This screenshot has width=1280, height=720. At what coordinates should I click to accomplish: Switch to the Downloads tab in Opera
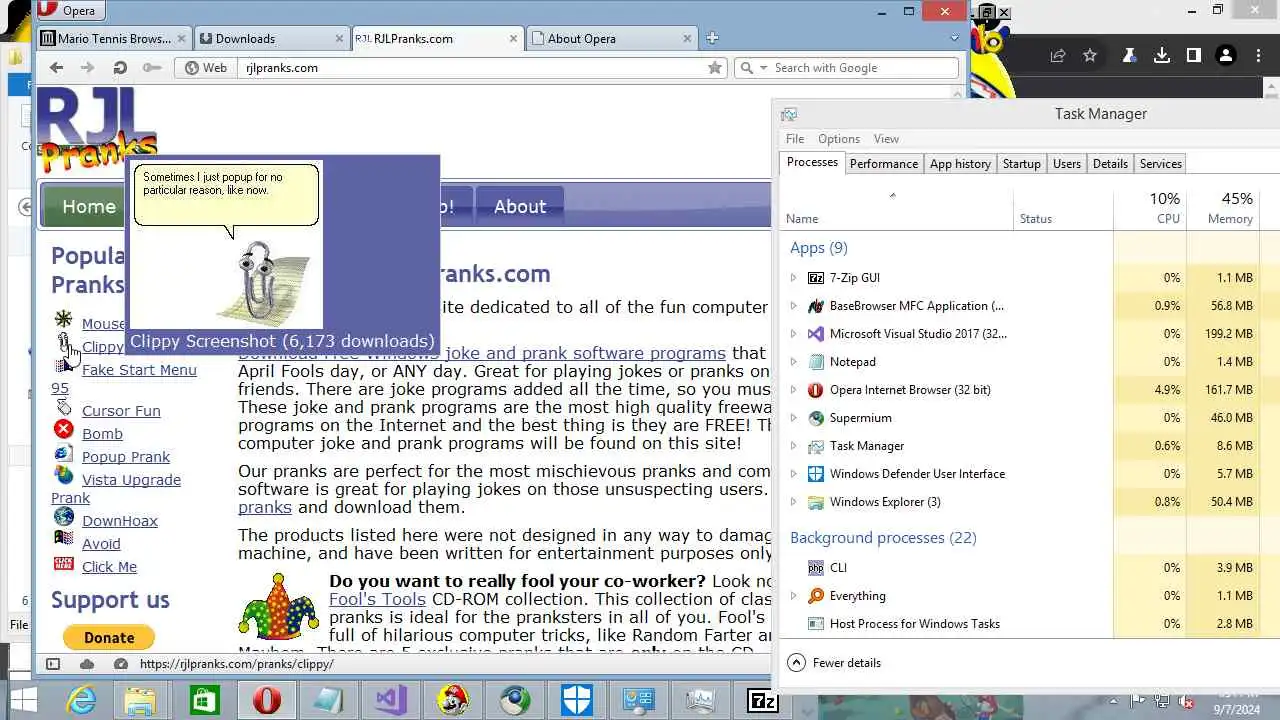coord(270,39)
